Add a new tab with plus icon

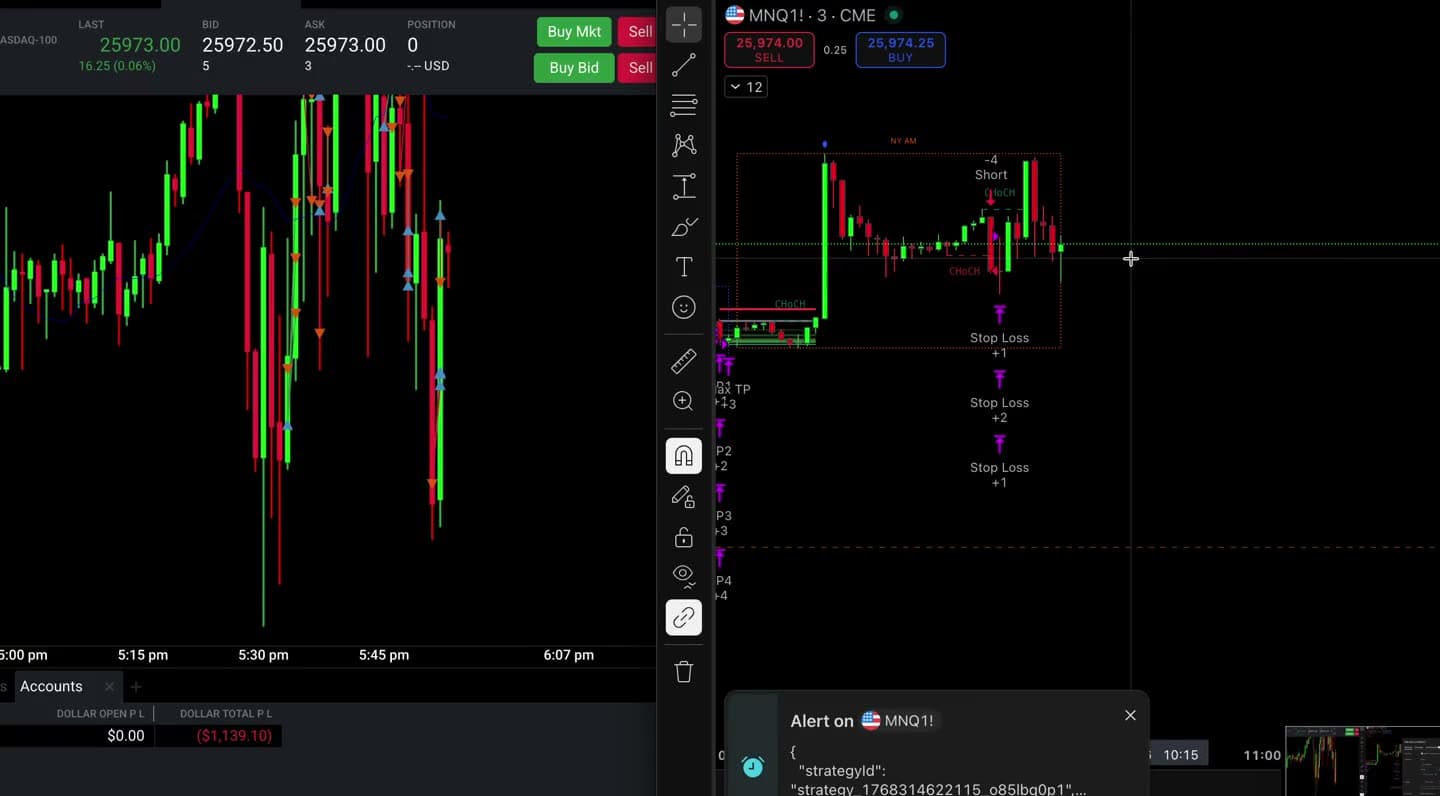click(136, 687)
